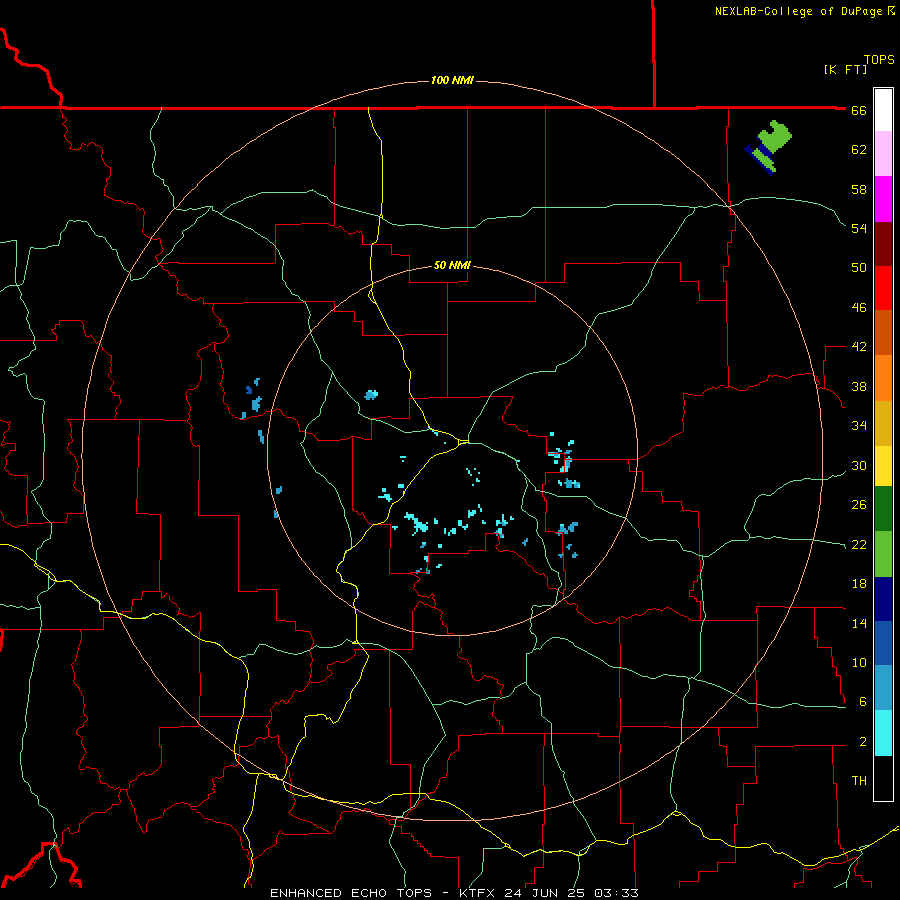
Task: Select the 10 legend value
Action: [859, 663]
